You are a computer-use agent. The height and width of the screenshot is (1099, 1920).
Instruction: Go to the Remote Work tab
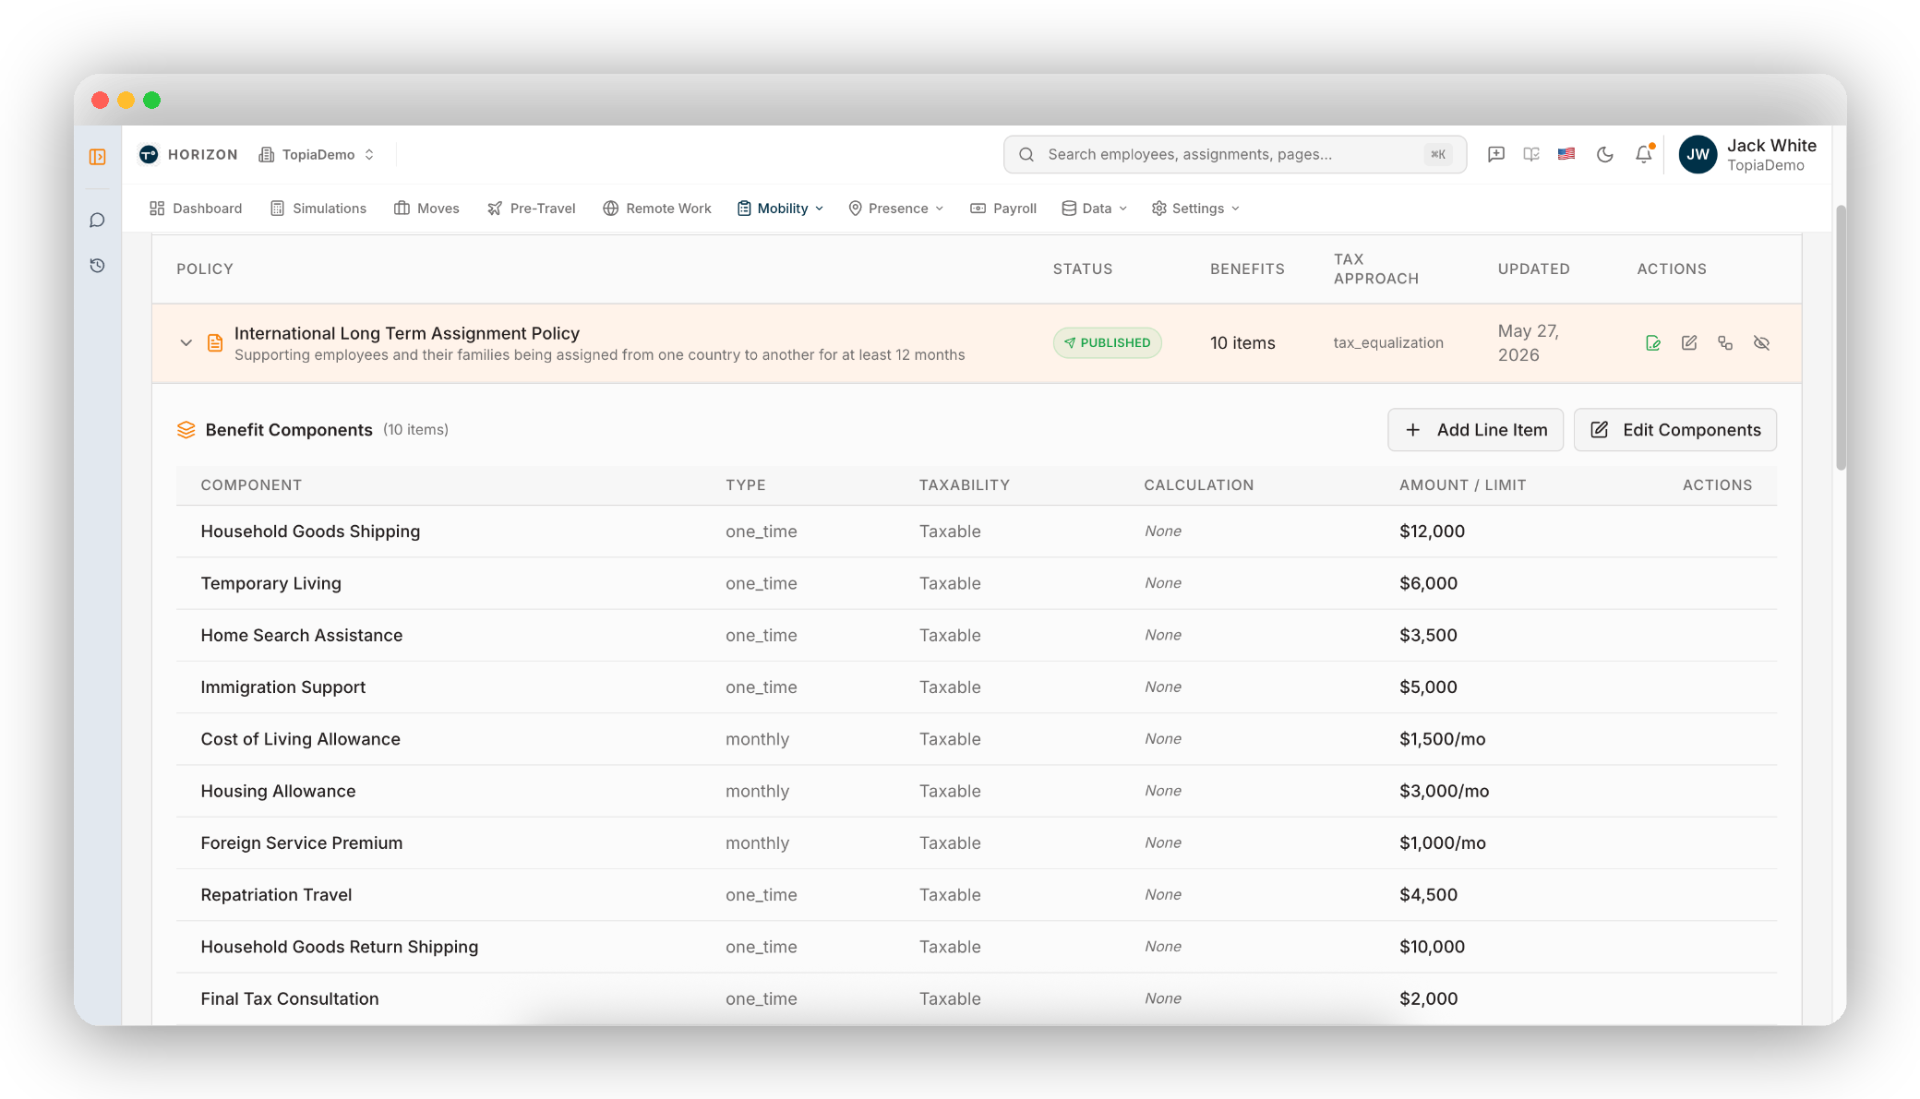(657, 208)
